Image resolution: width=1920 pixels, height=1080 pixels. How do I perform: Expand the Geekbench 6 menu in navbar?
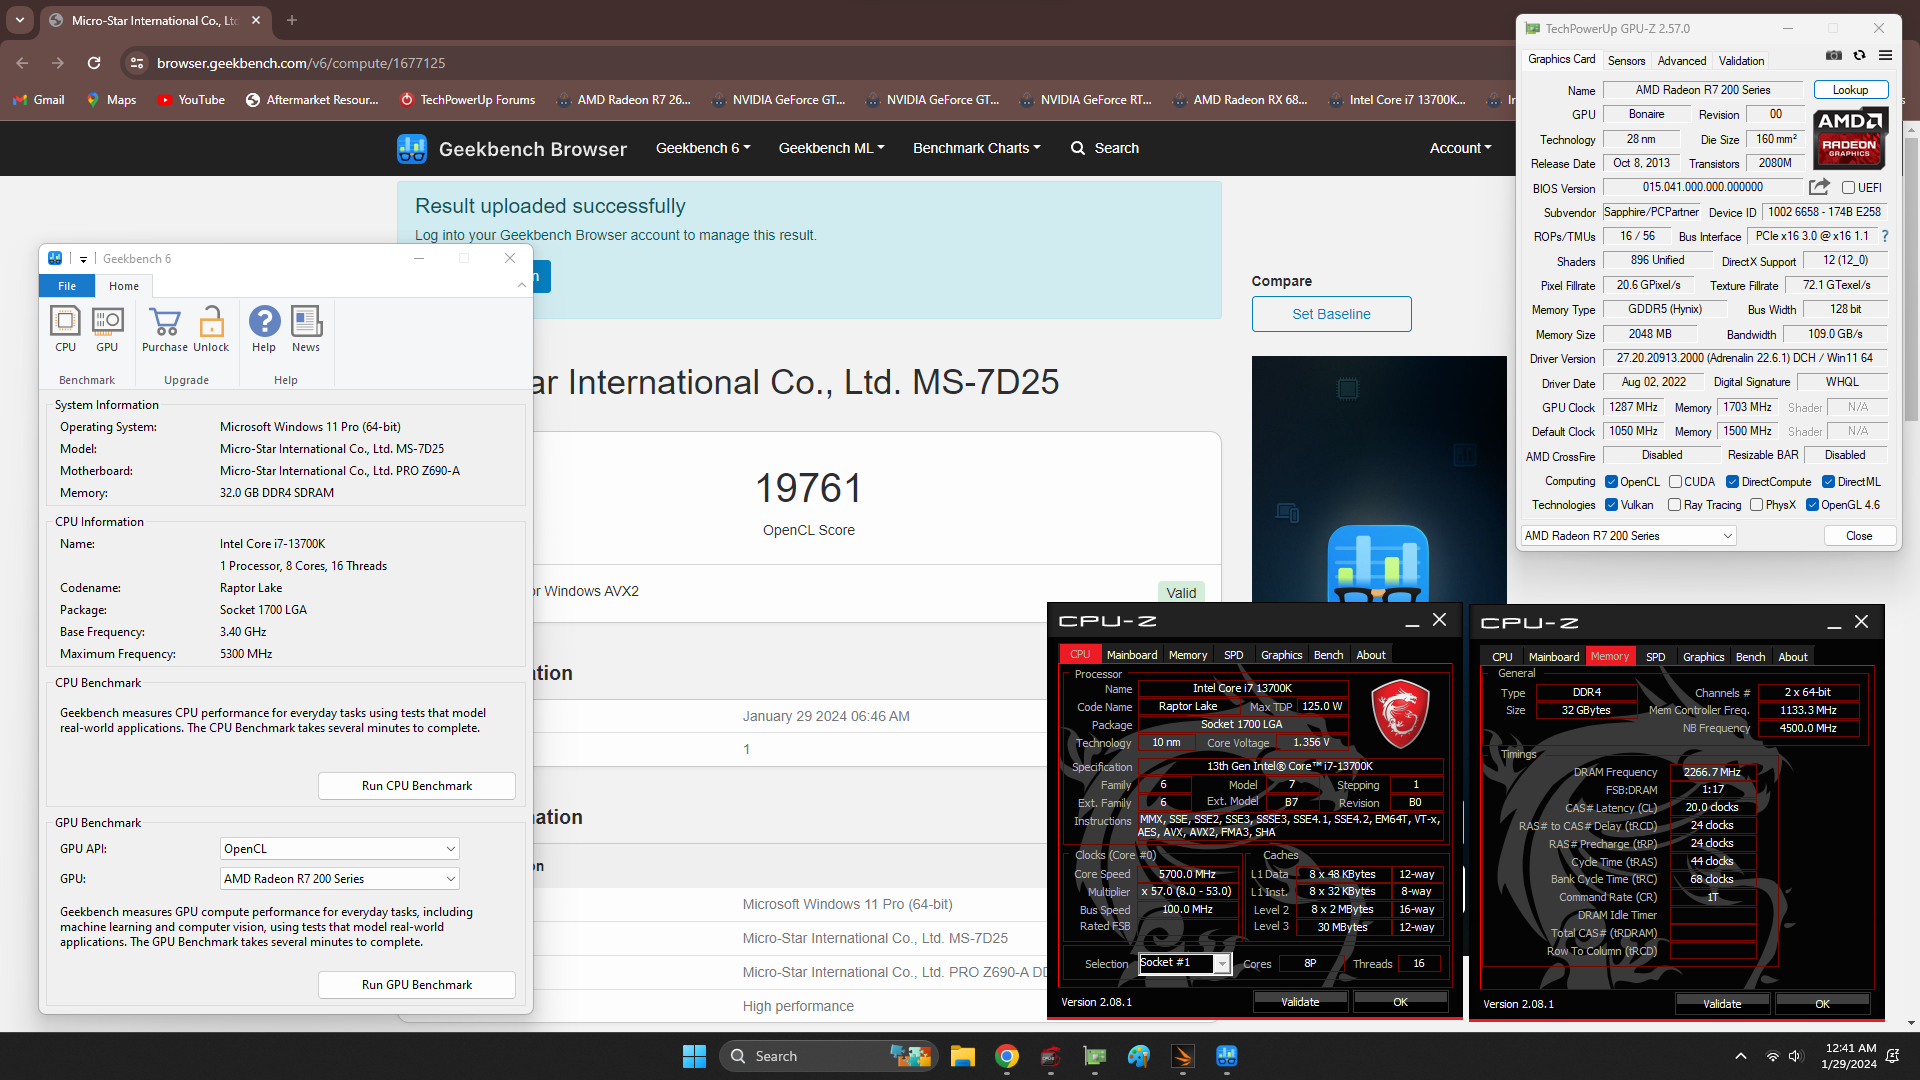[703, 148]
